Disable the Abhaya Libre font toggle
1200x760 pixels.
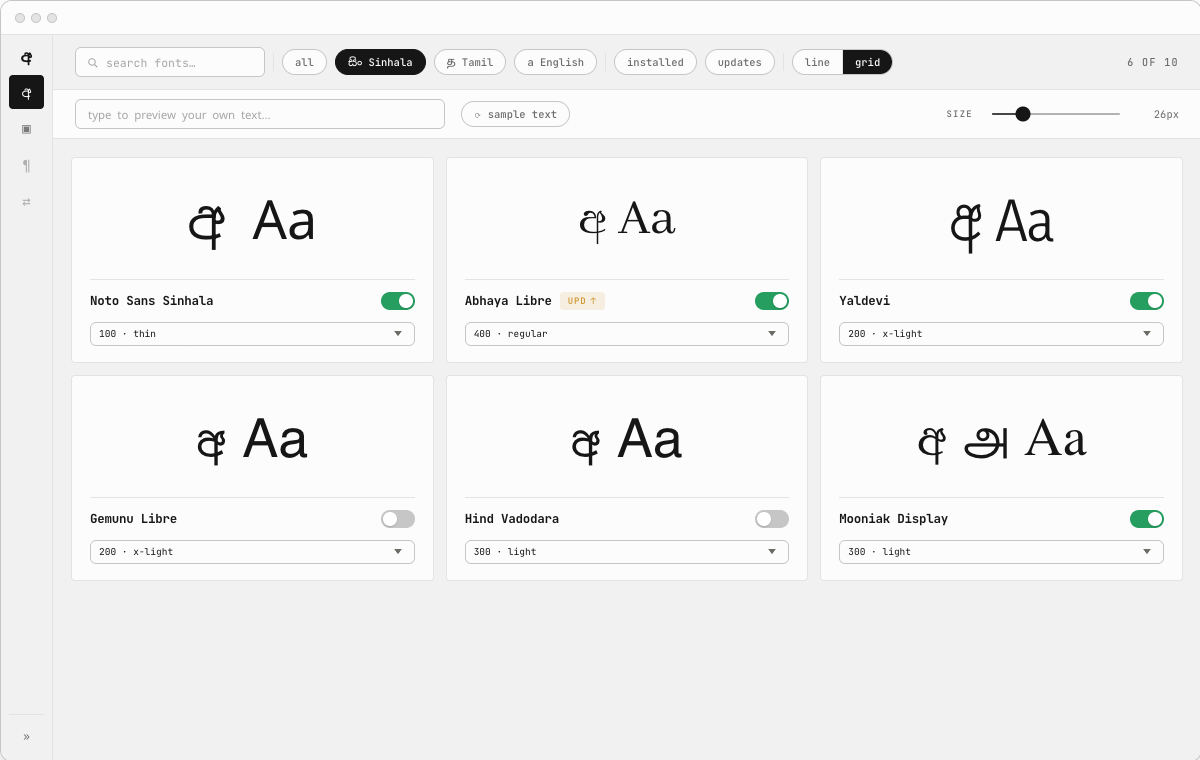pyautogui.click(x=772, y=301)
